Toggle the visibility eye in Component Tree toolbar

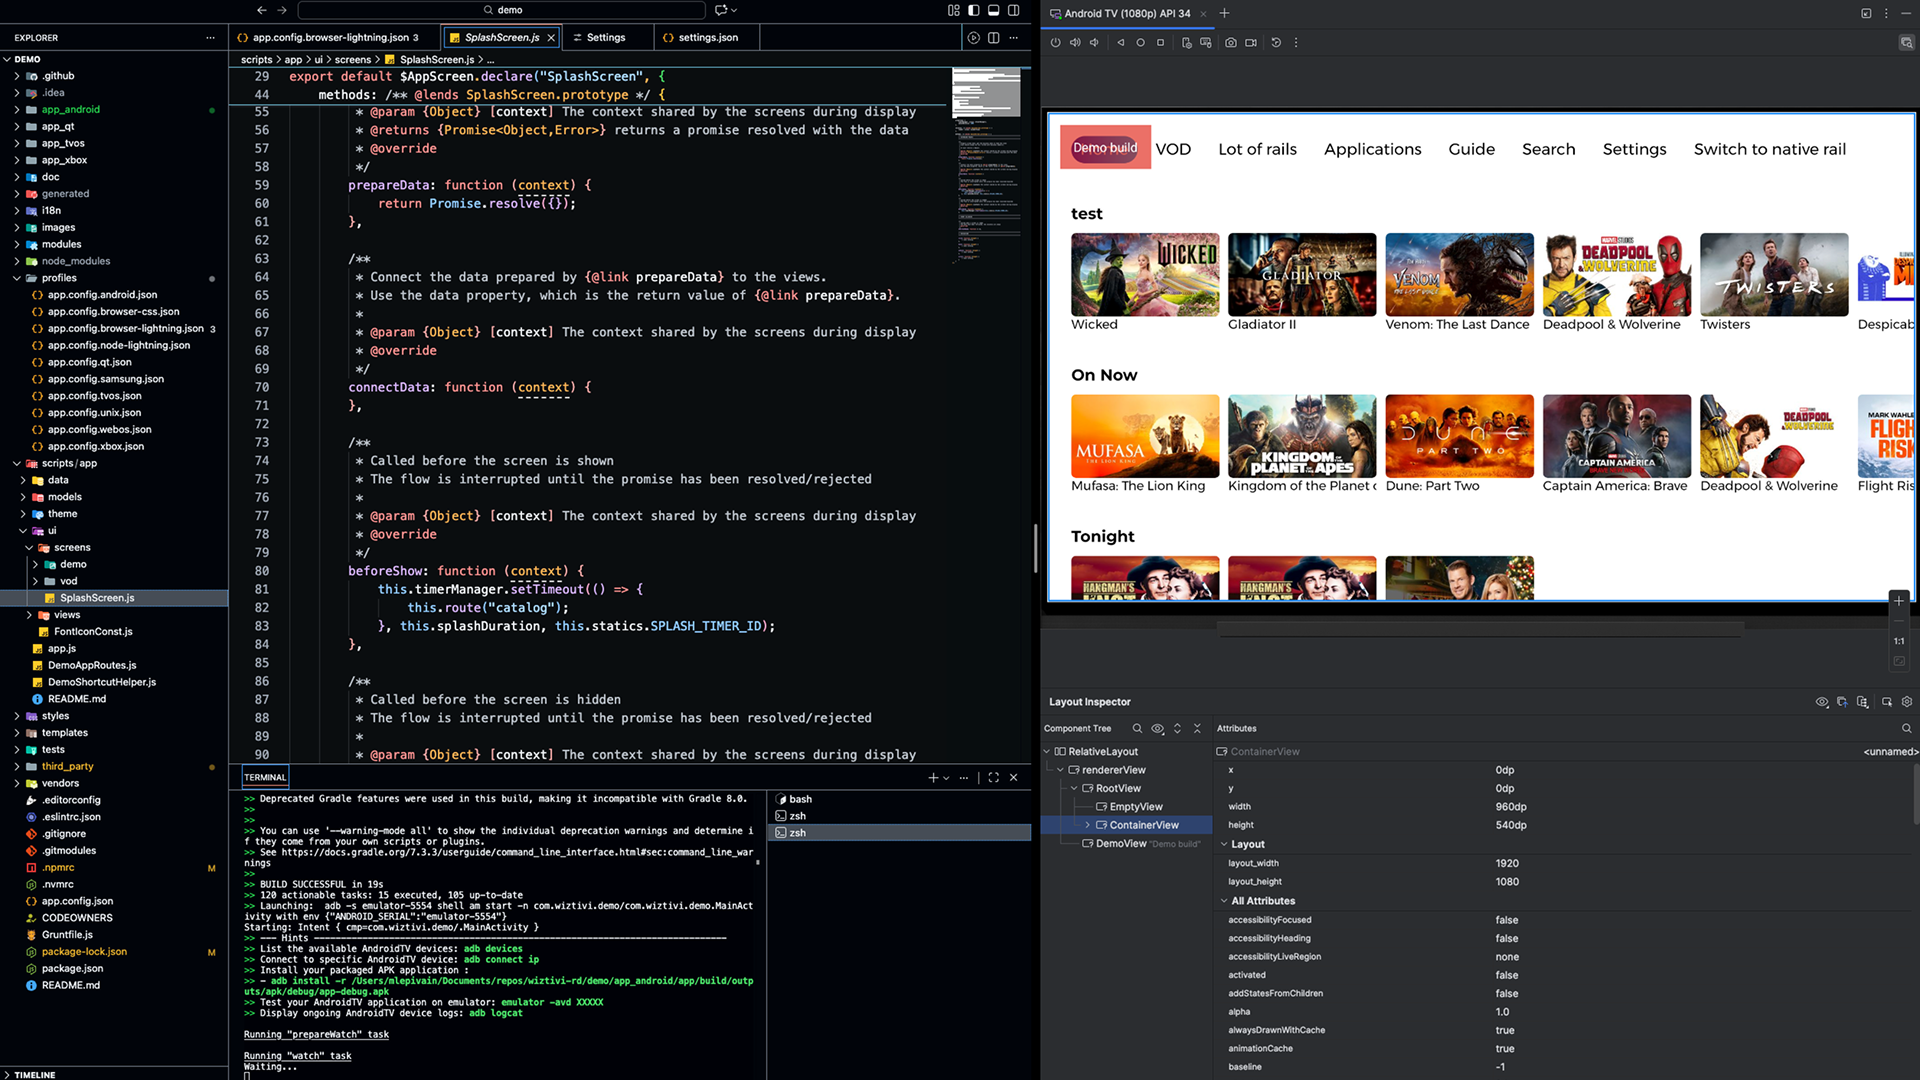coord(1158,729)
